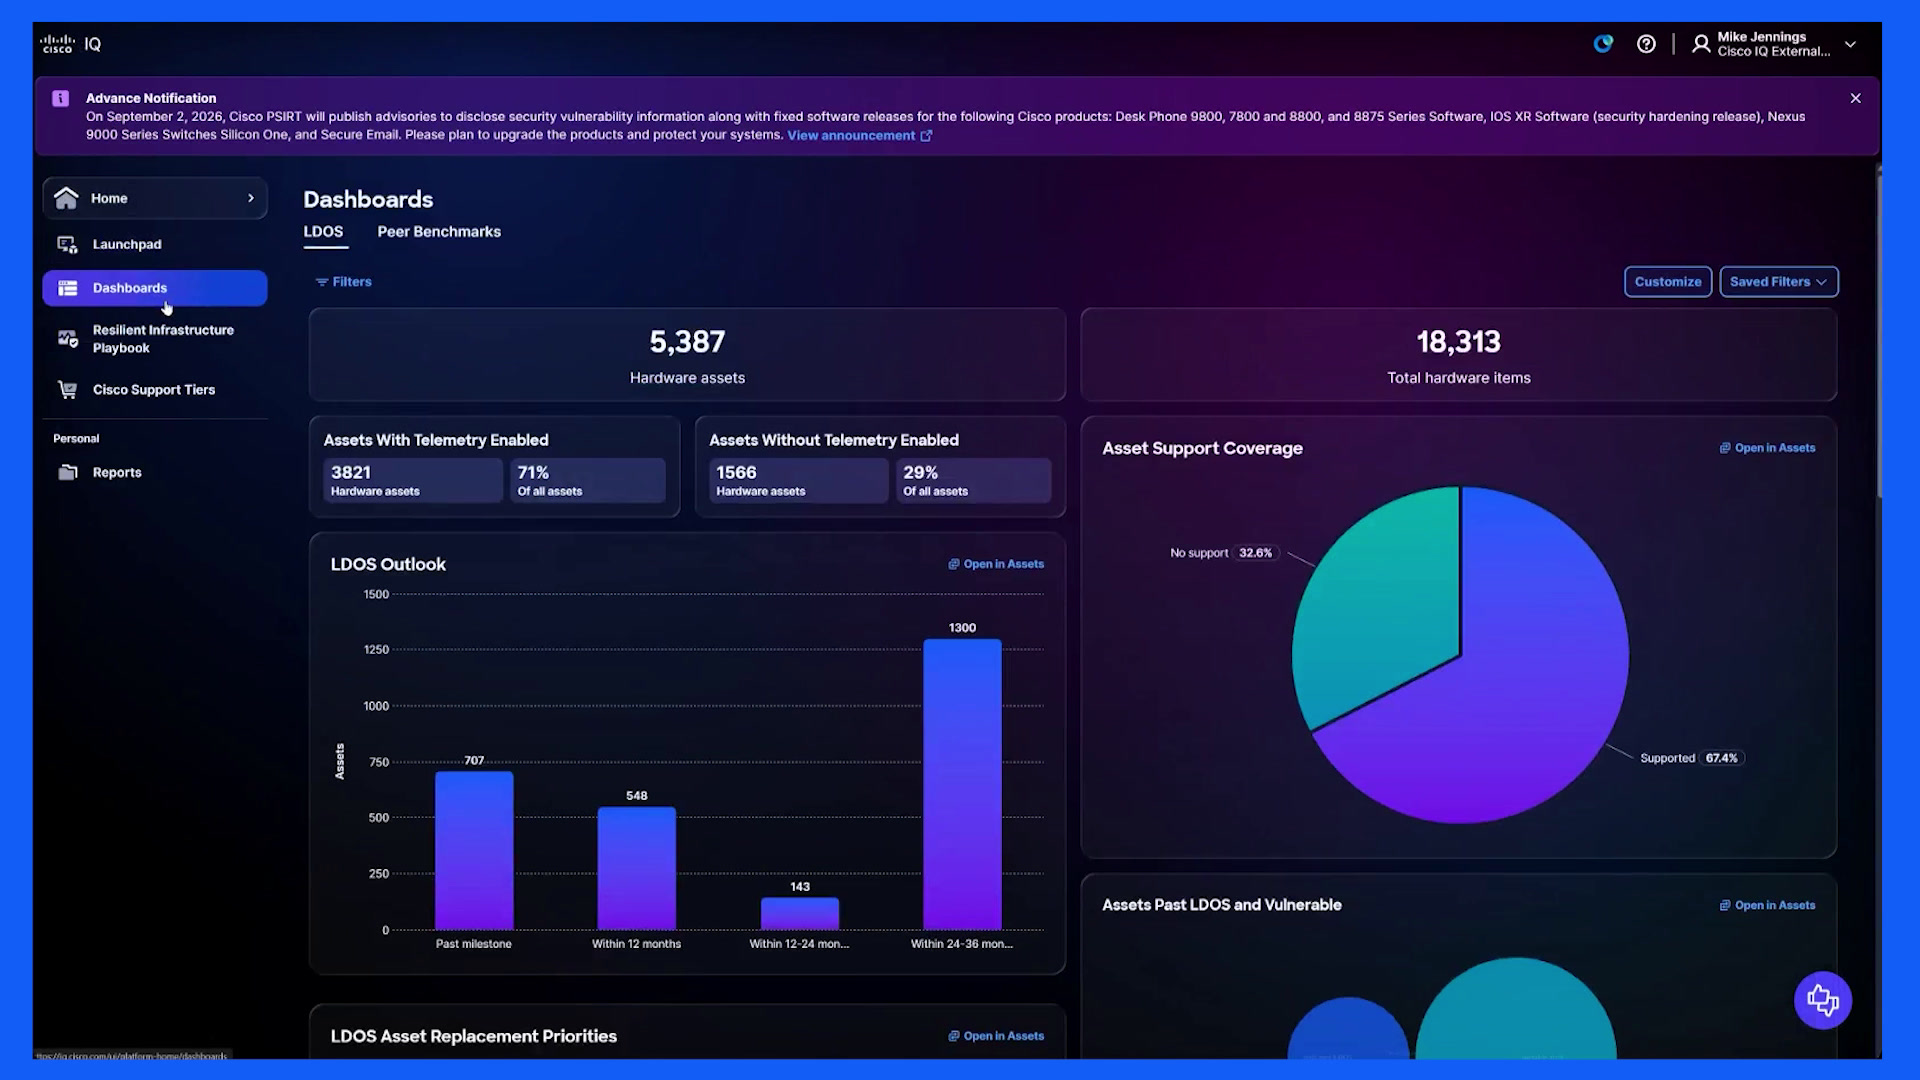Open in Assets for LDOS Asset Replacement Priorities

click(x=996, y=1036)
